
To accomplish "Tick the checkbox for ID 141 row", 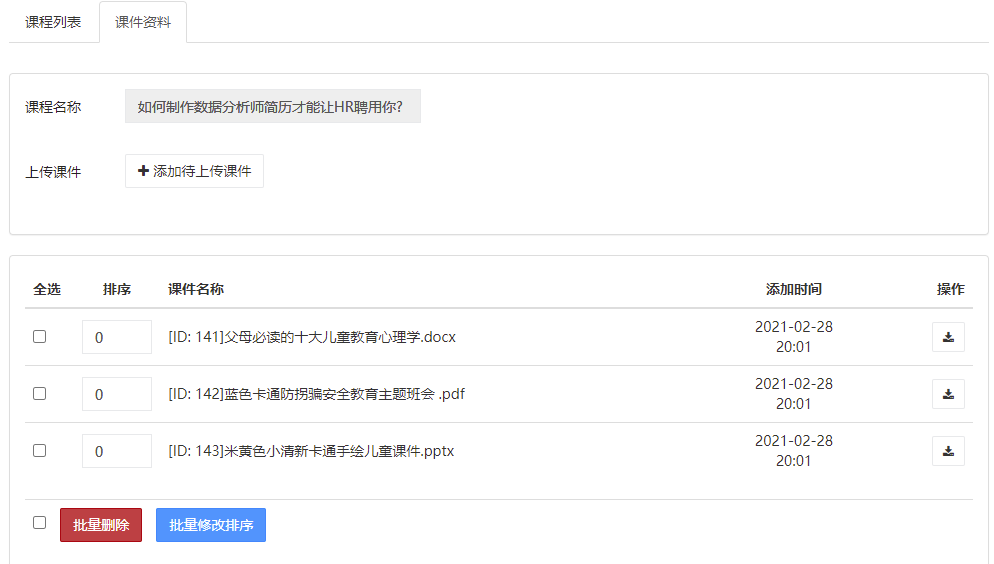I will (39, 336).
